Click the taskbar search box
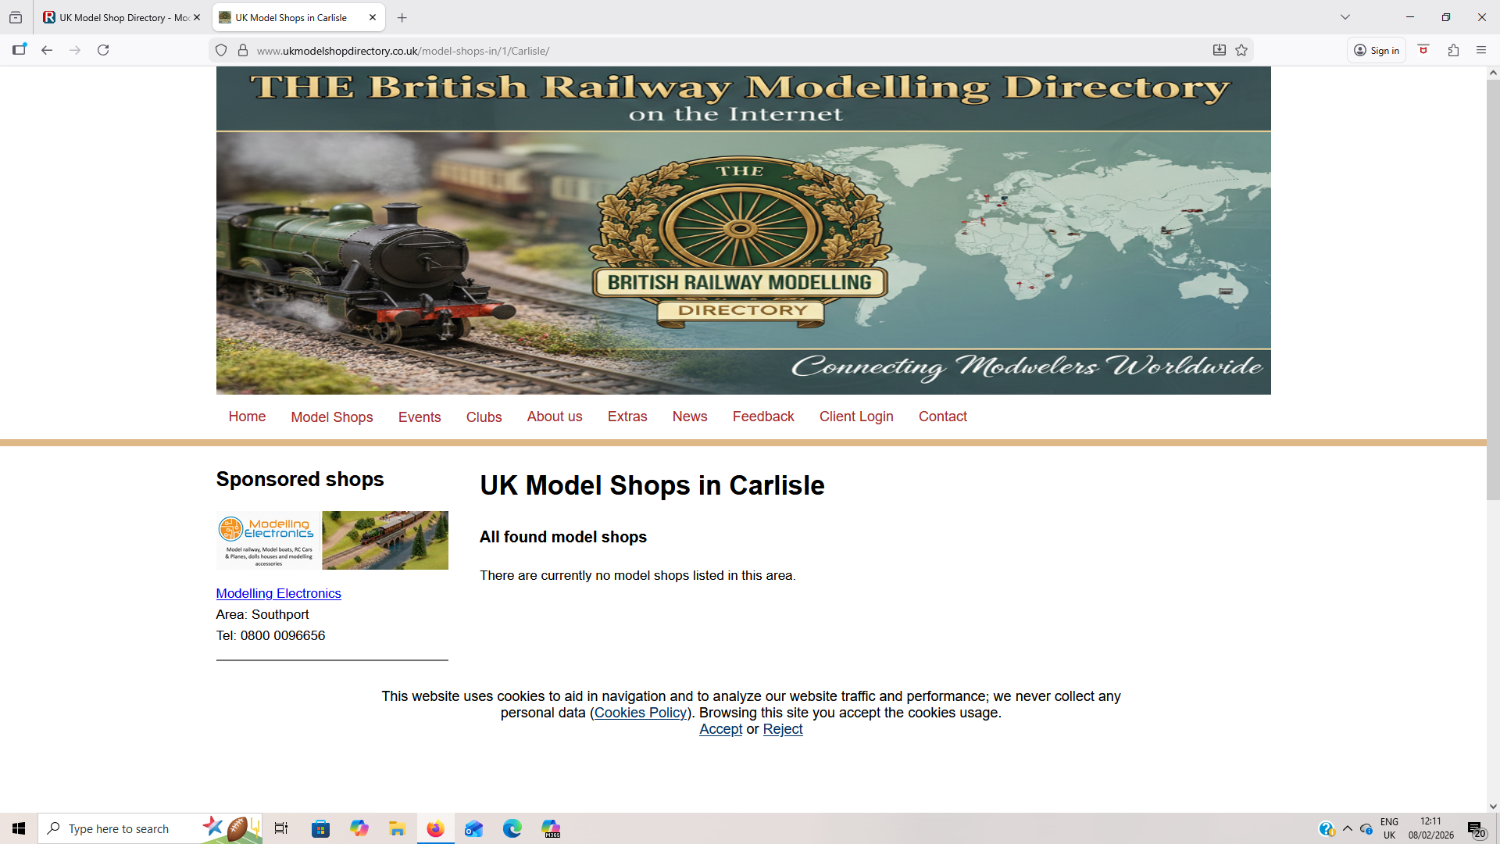Image resolution: width=1500 pixels, height=844 pixels. (150, 829)
